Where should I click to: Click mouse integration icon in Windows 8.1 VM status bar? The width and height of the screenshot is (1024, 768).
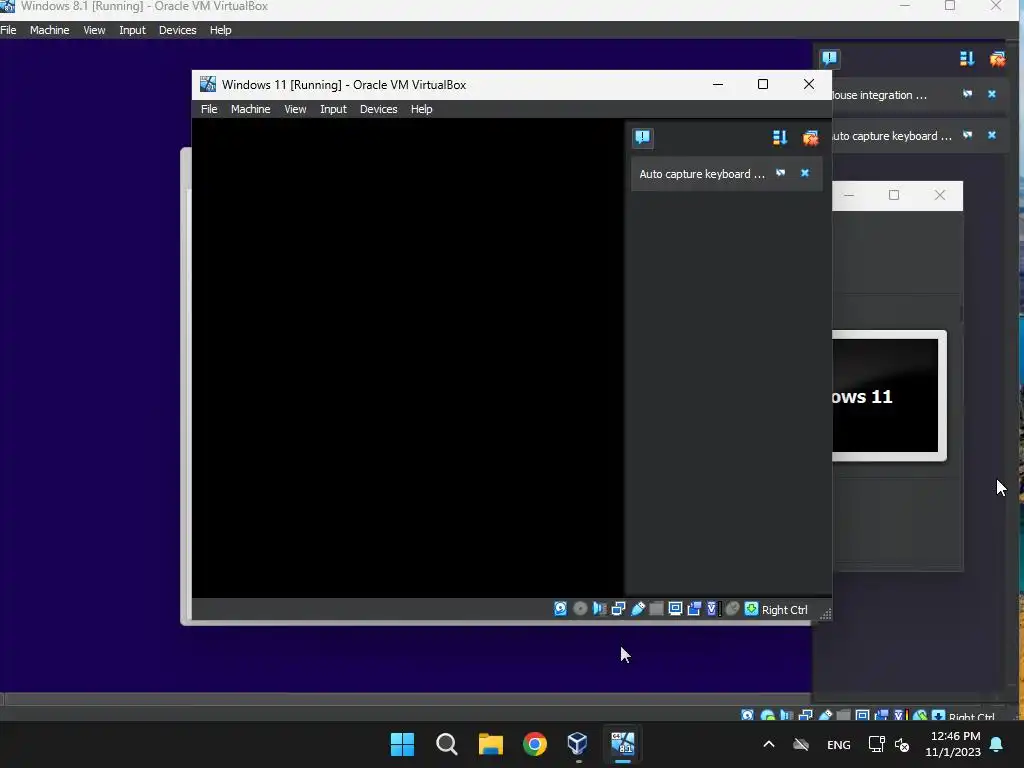click(x=920, y=716)
